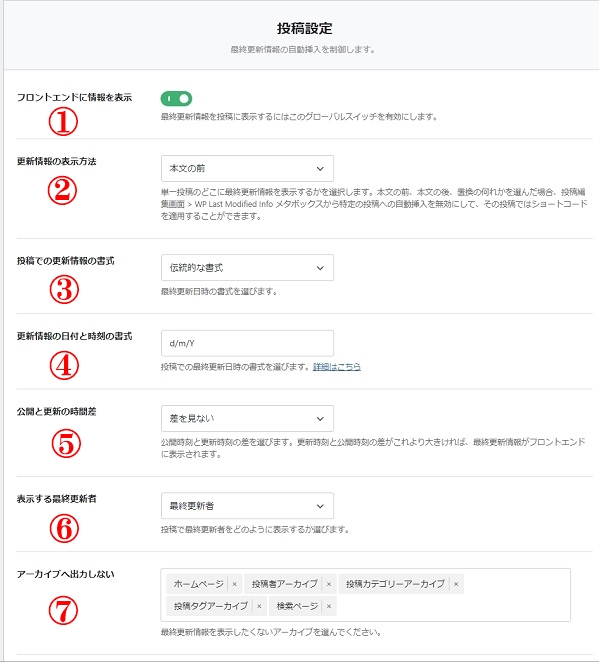
Task: Expand the 表示する最終更新者 dropdown
Action: pyautogui.click(x=246, y=506)
